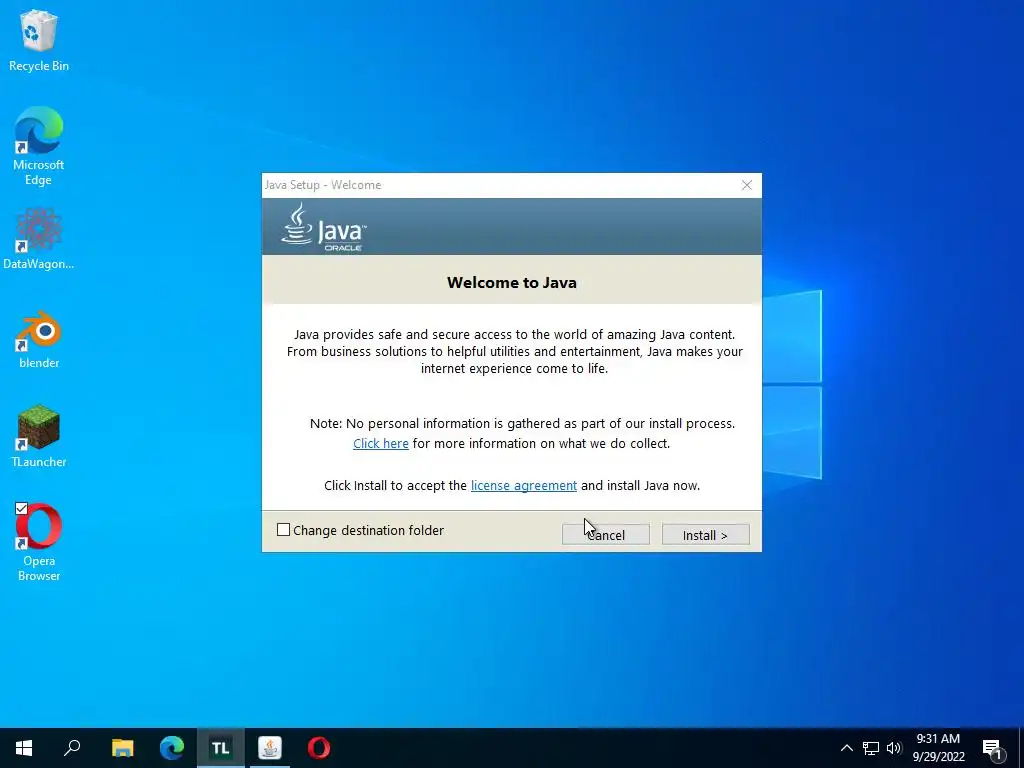The height and width of the screenshot is (768, 1024).
Task: Open the notification action center
Action: pyautogui.click(x=993, y=748)
